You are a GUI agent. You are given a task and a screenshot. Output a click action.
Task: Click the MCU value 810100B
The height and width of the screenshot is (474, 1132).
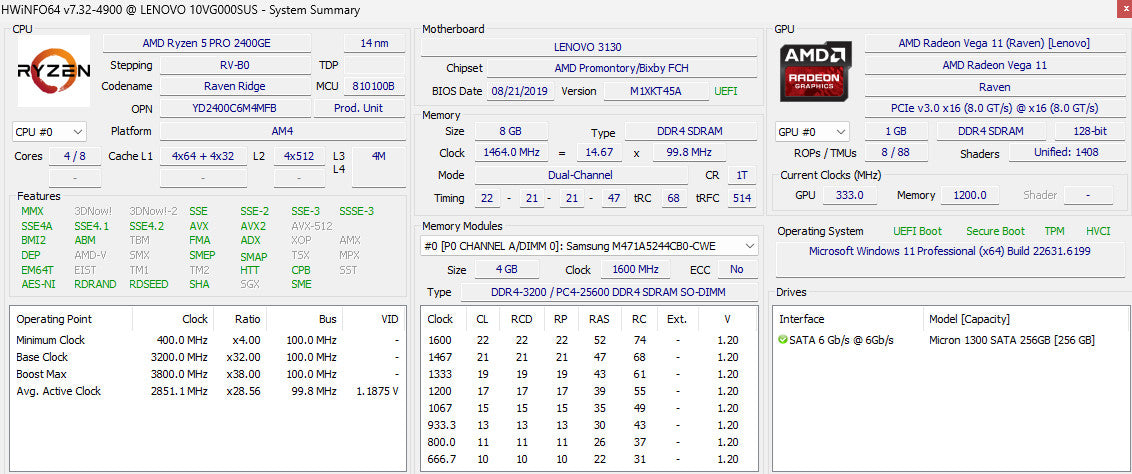tap(373, 86)
